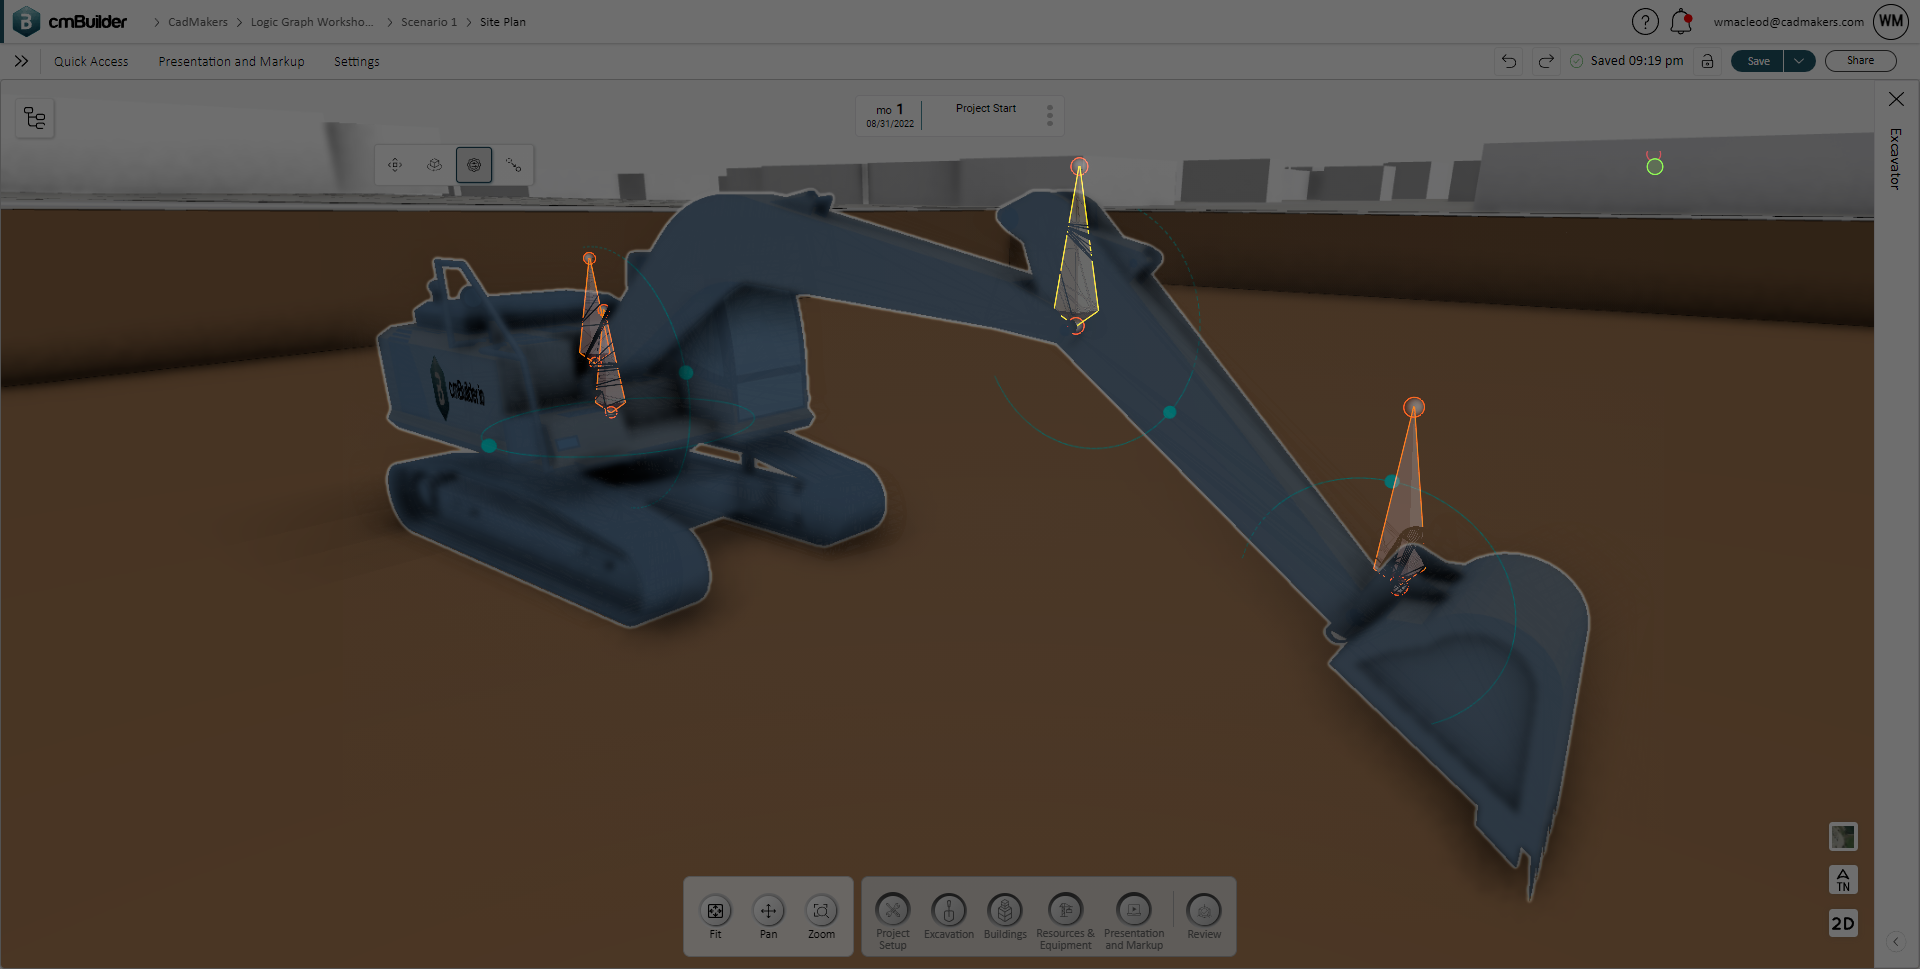Grab the teal rotation handle near the bucket
The image size is (1920, 969).
click(x=1390, y=482)
